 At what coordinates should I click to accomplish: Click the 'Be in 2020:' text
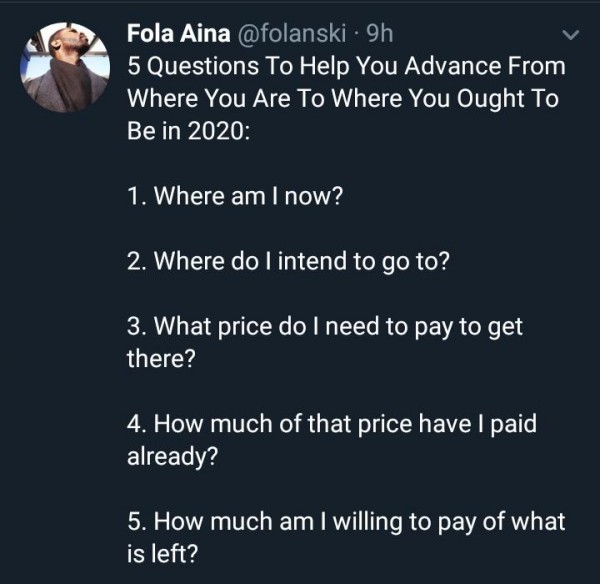coord(189,131)
